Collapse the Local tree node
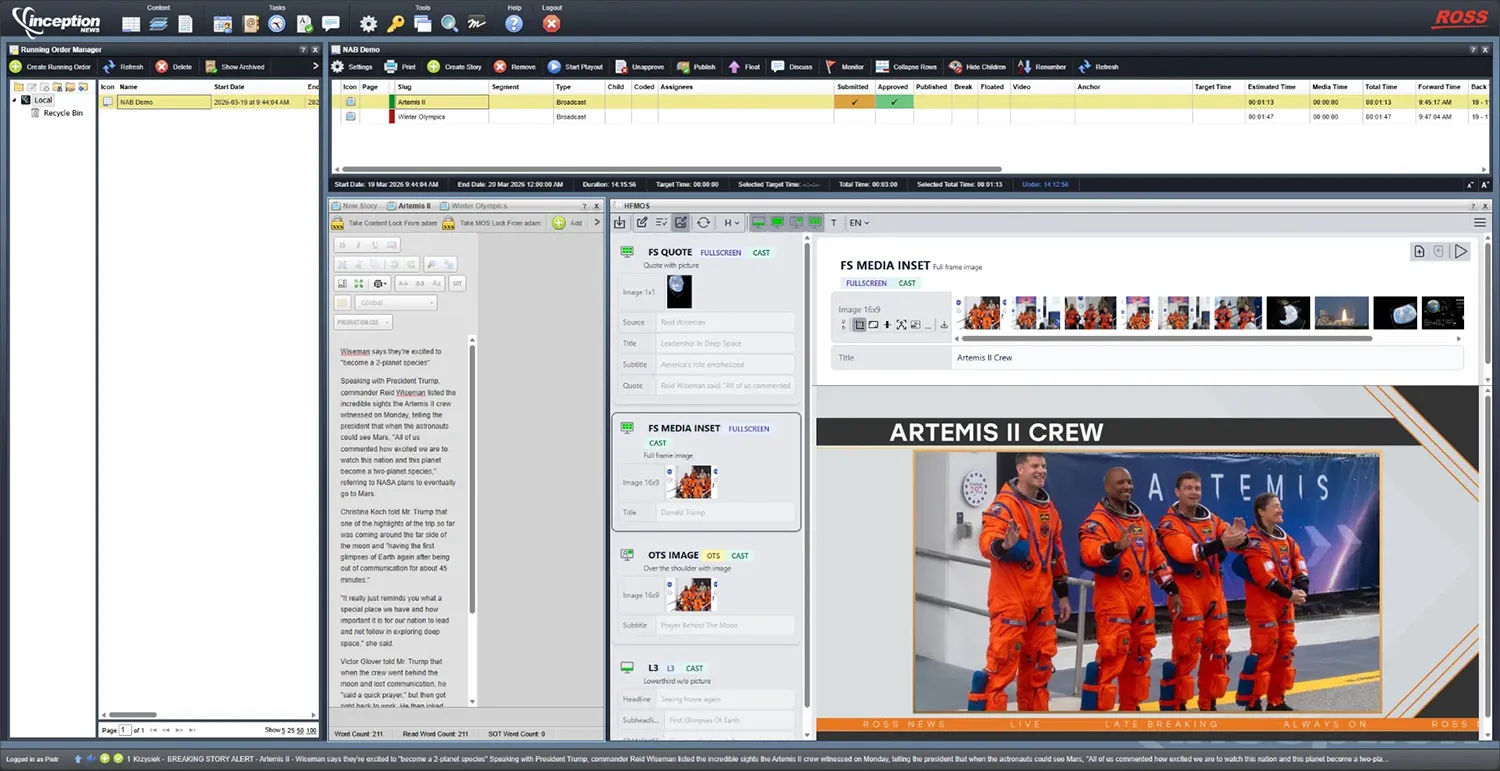 pyautogui.click(x=15, y=100)
